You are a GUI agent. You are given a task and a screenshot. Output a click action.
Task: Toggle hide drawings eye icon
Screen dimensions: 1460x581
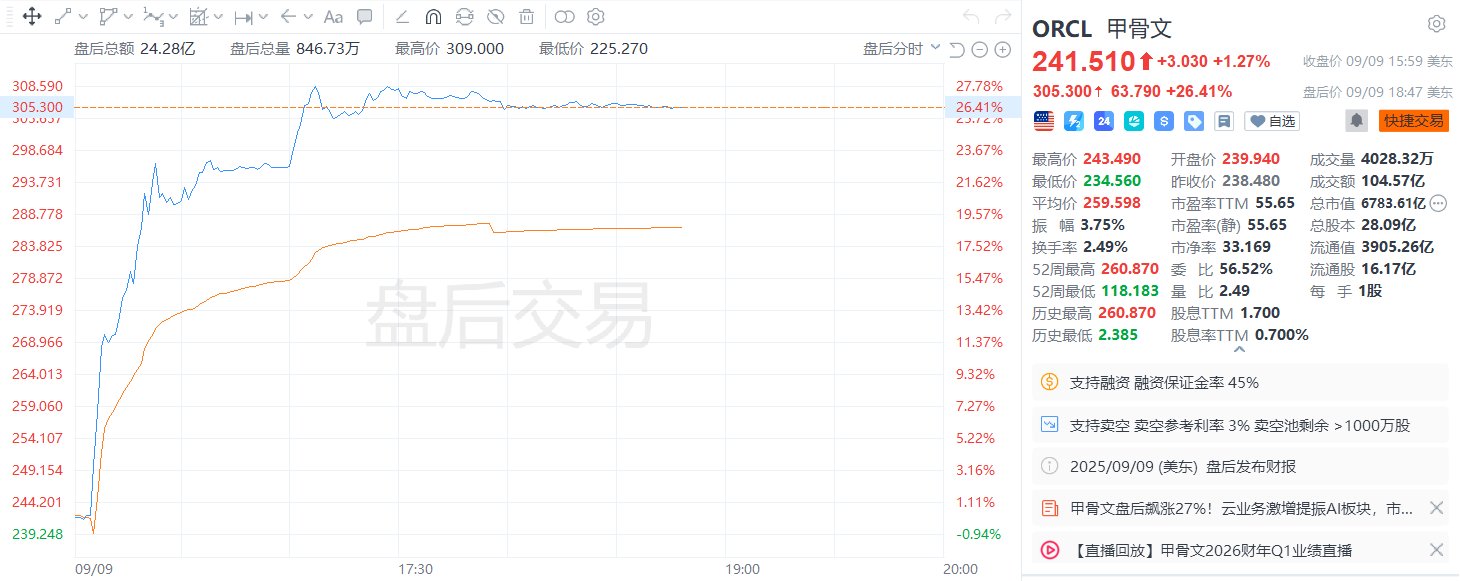pyautogui.click(x=495, y=16)
